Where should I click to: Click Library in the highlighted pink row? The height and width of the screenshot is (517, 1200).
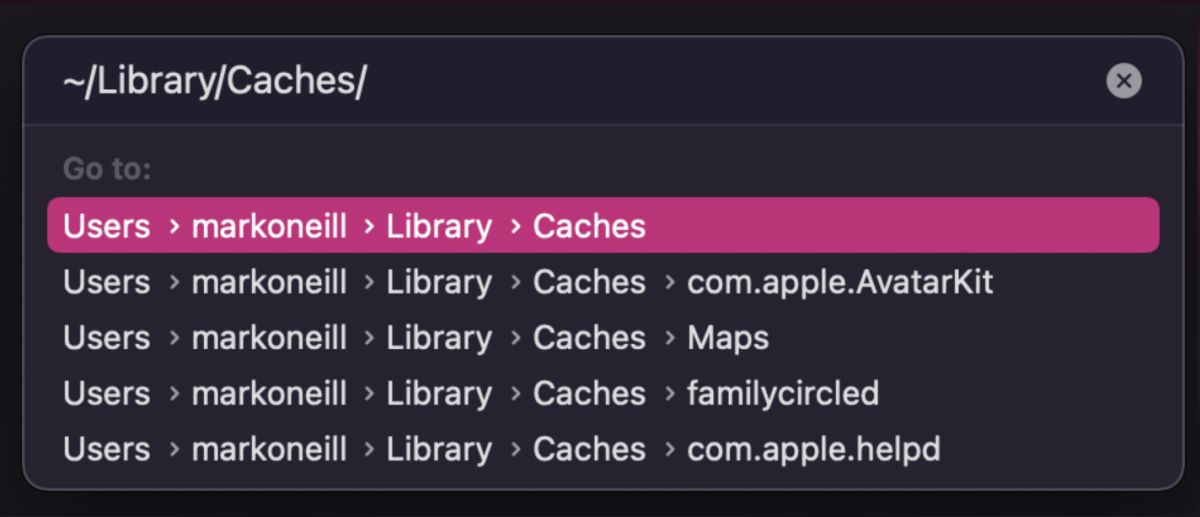click(439, 227)
